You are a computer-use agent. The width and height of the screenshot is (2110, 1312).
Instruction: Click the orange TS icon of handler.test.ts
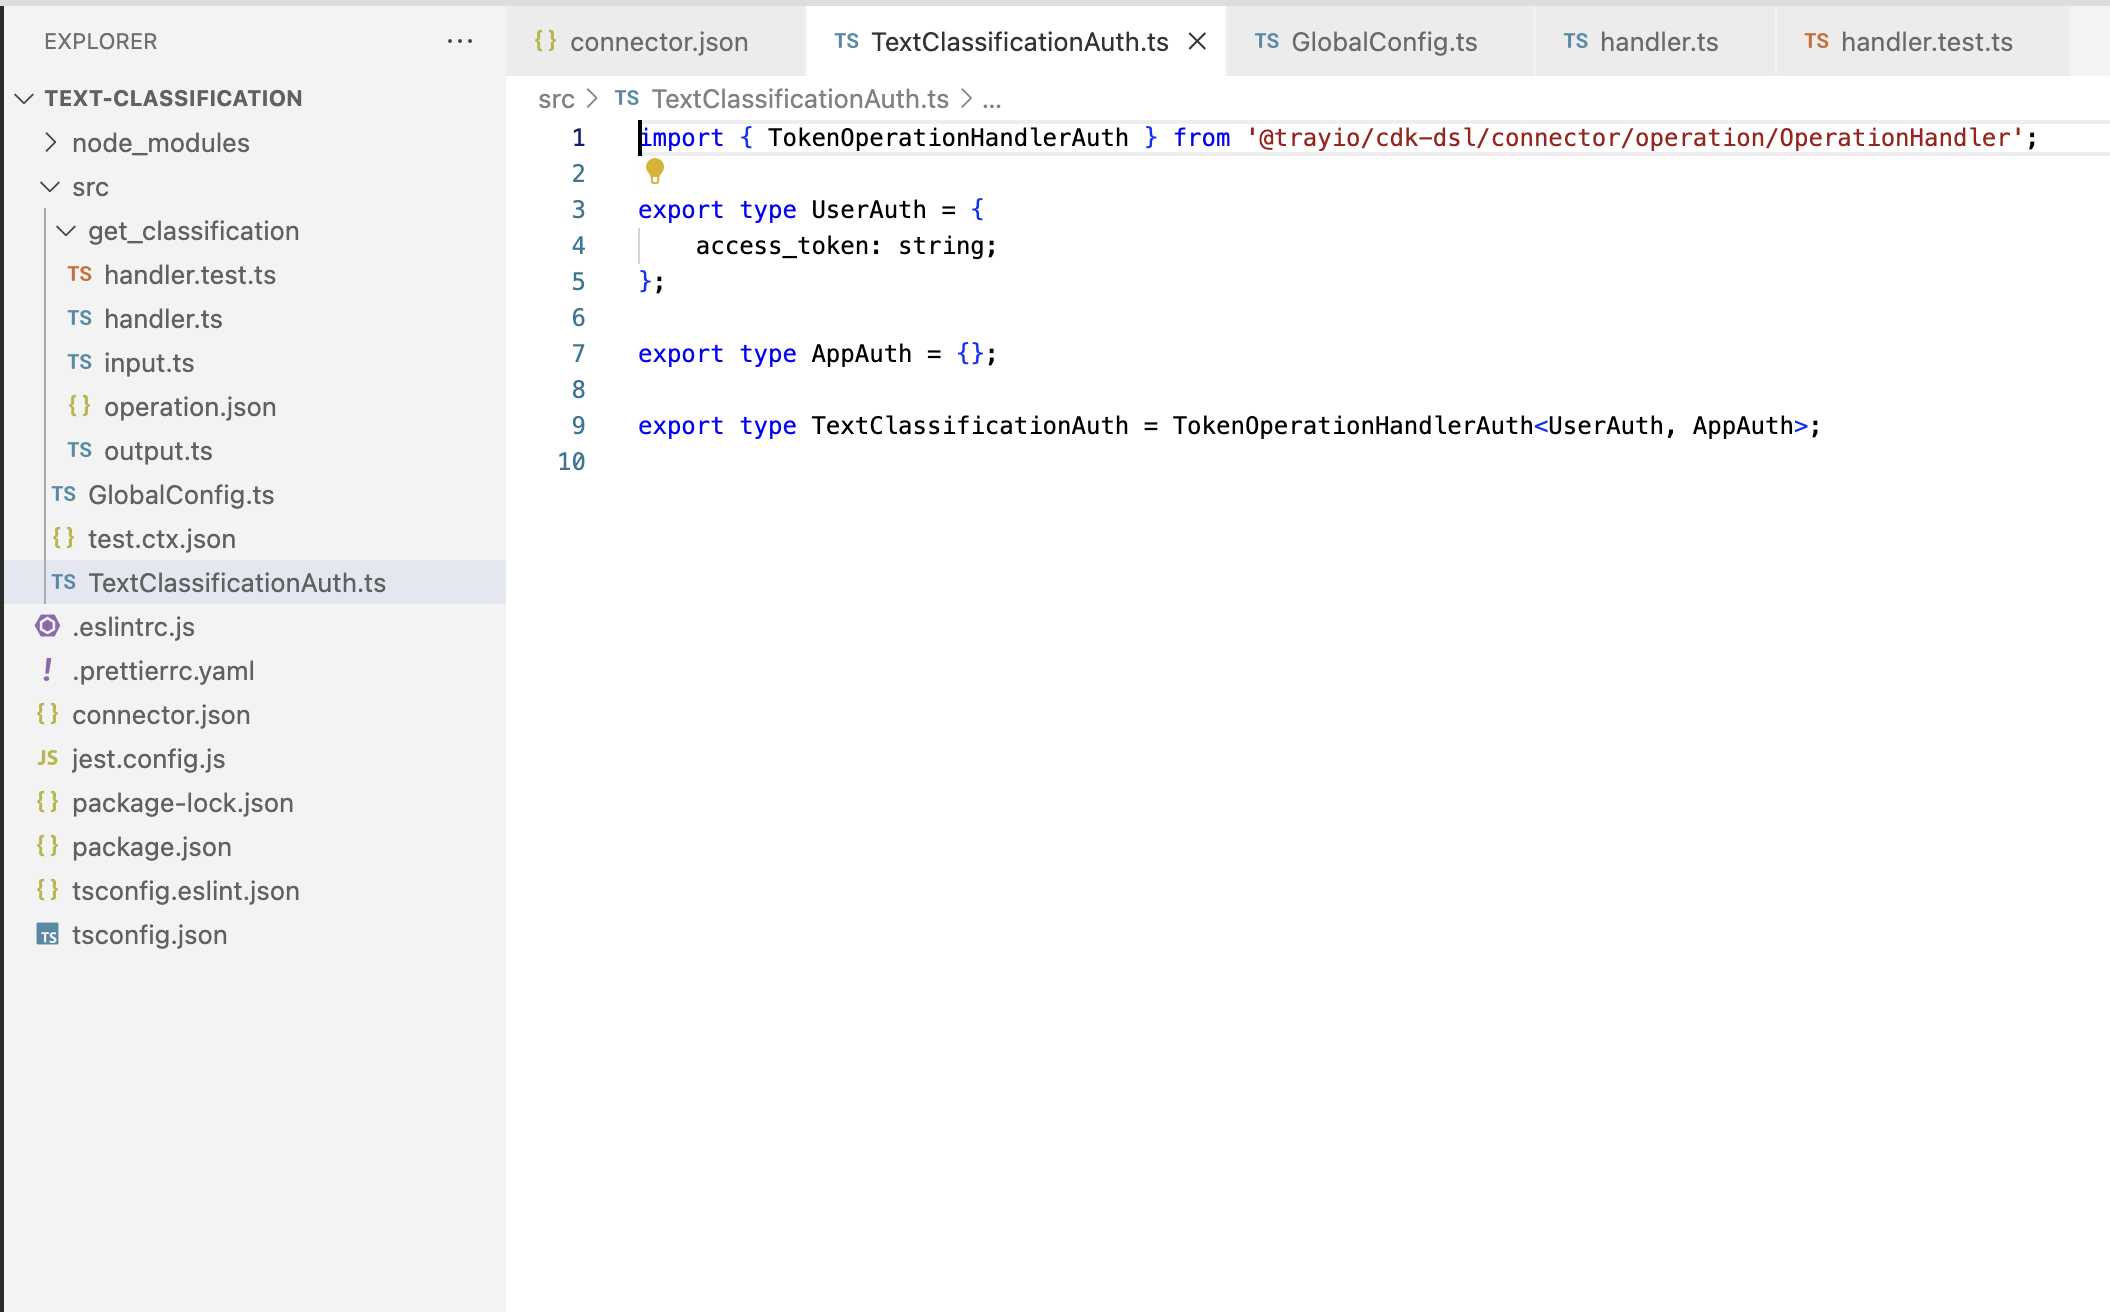(x=79, y=275)
